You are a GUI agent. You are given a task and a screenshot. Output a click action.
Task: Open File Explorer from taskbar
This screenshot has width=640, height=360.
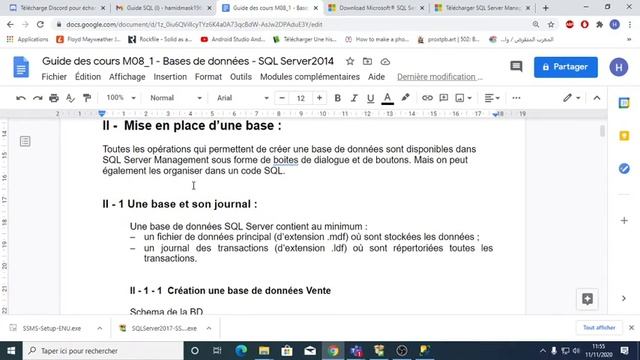pyautogui.click(x=264, y=351)
